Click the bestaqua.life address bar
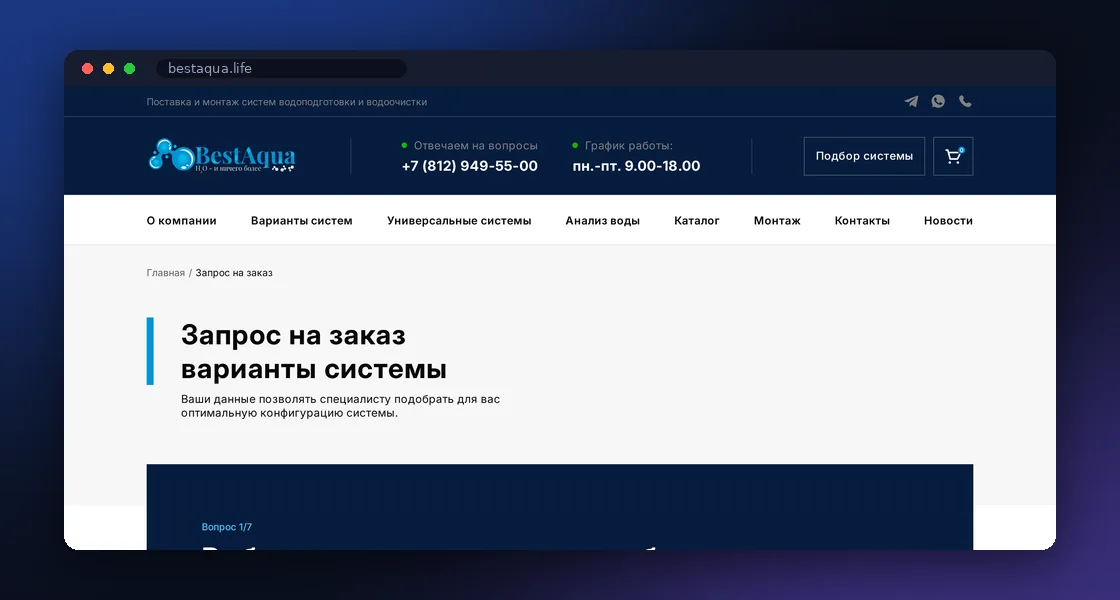 pos(281,69)
